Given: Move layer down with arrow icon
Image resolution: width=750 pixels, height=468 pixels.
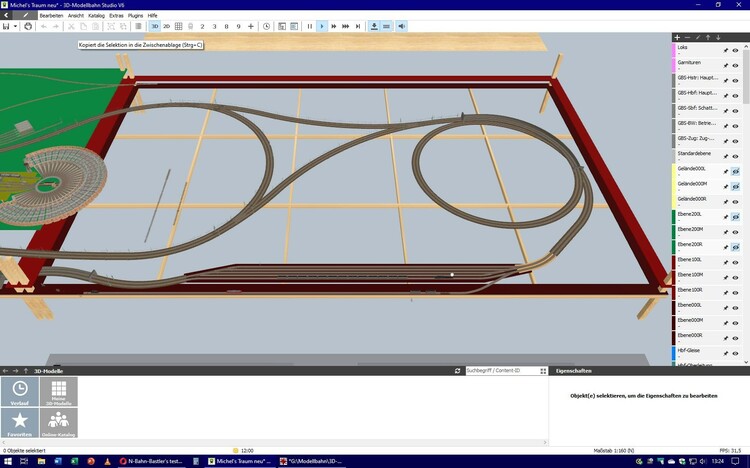Looking at the screenshot, I should (x=718, y=37).
